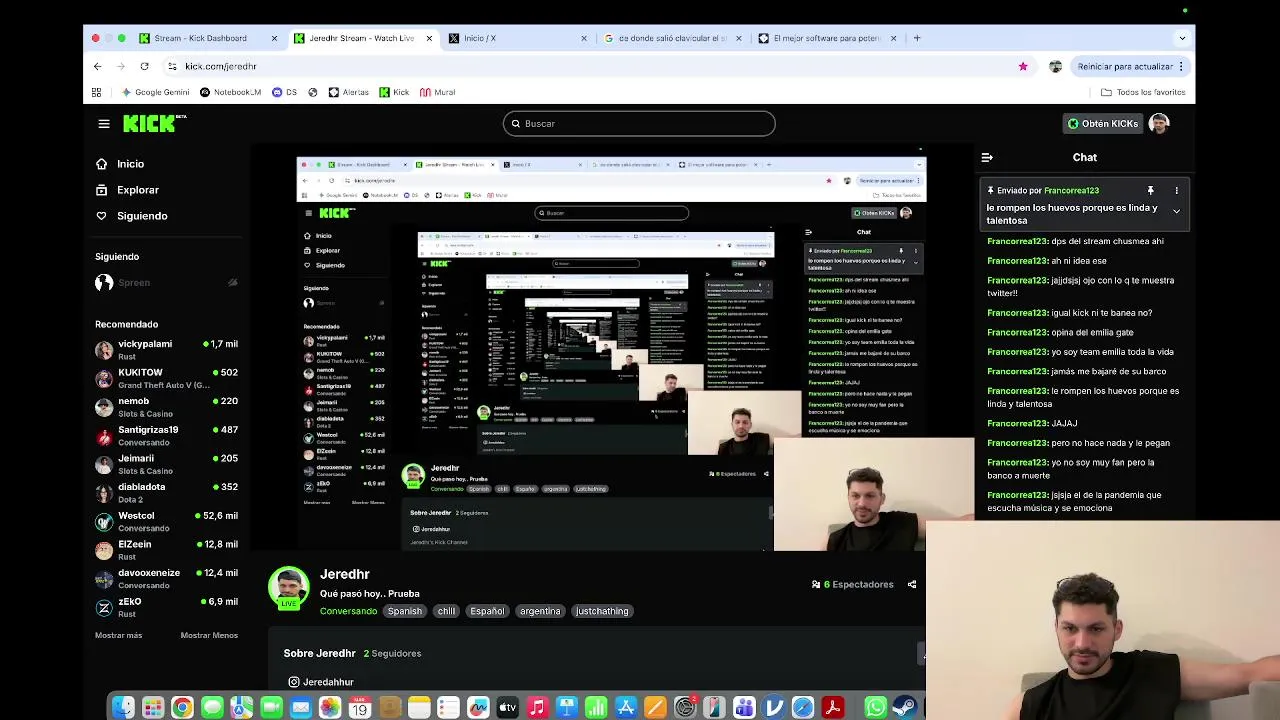Open a new browser tab
Screen dimensions: 1280x720
(917, 38)
